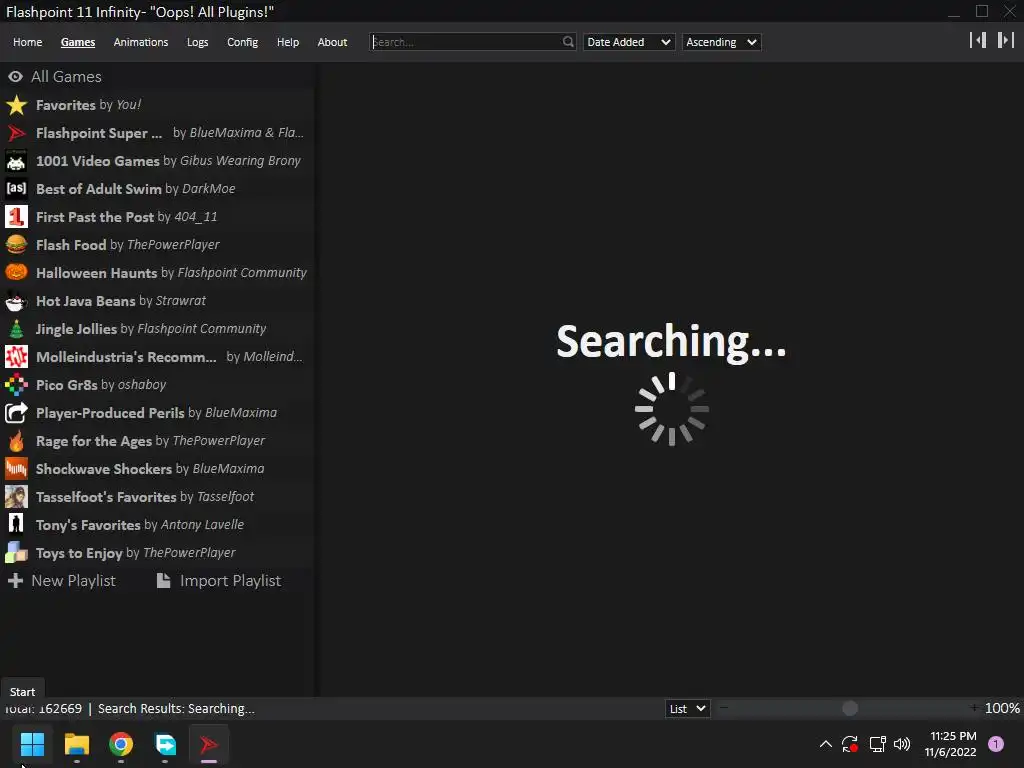
Task: Select the Halloween Haunts playlist name
Action: coord(96,273)
